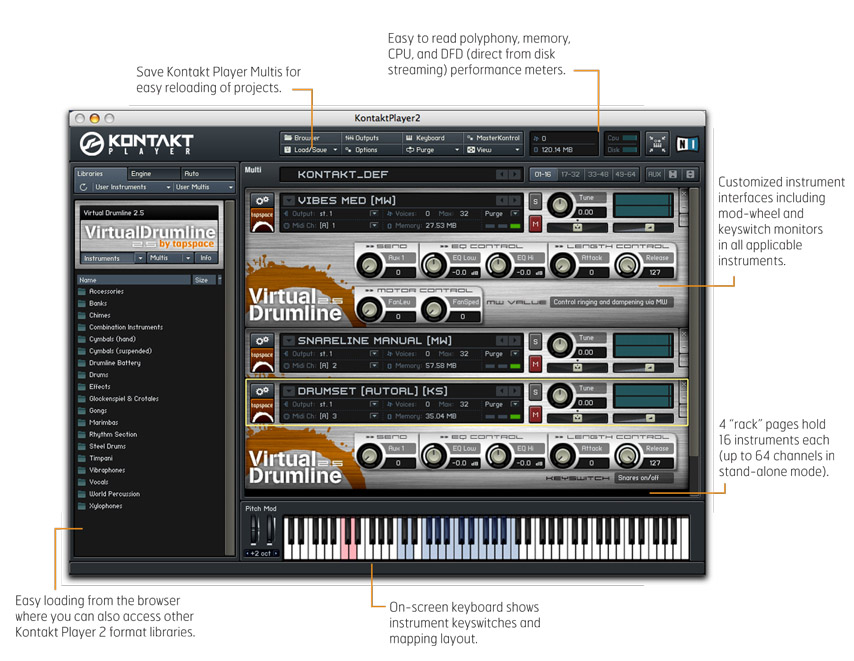
Task: Click tapspace logo icon on Snareline Manual instrument
Action: [263, 360]
